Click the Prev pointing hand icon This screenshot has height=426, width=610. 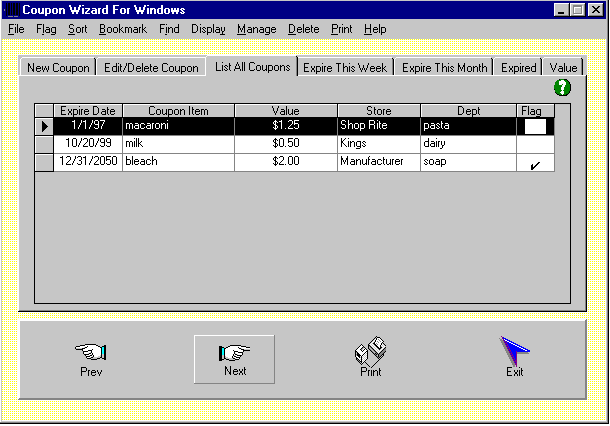tap(91, 352)
